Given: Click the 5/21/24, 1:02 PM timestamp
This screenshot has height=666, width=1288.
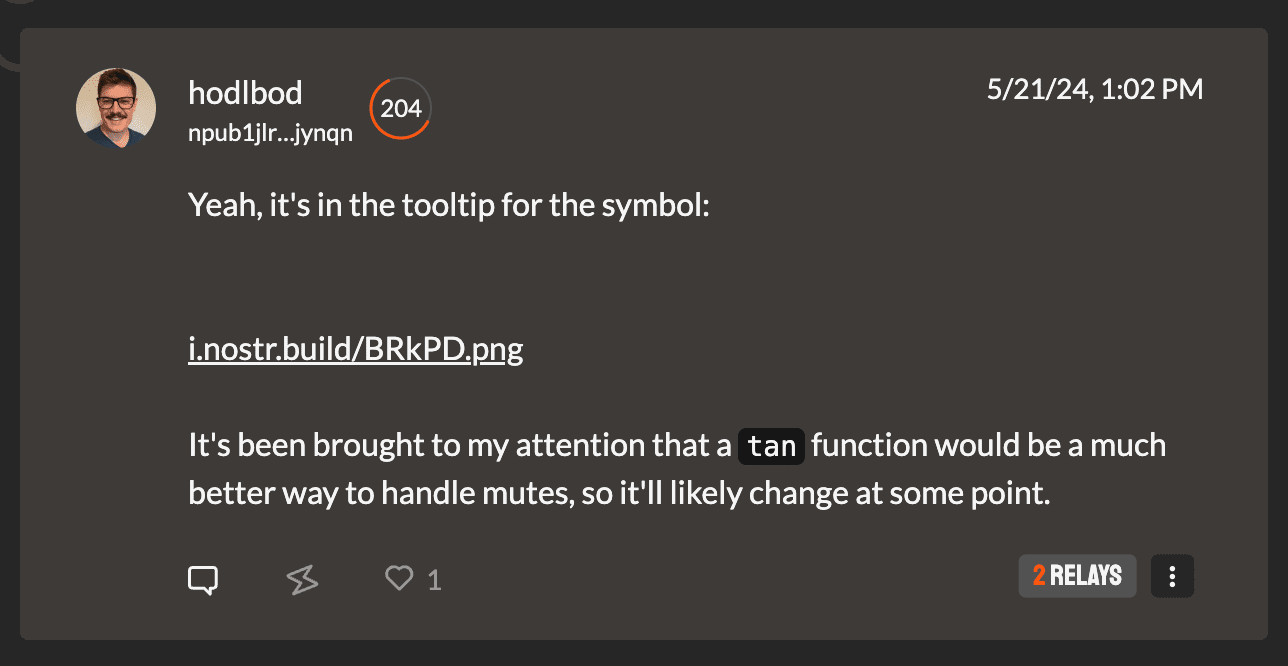Looking at the screenshot, I should pyautogui.click(x=1095, y=89).
